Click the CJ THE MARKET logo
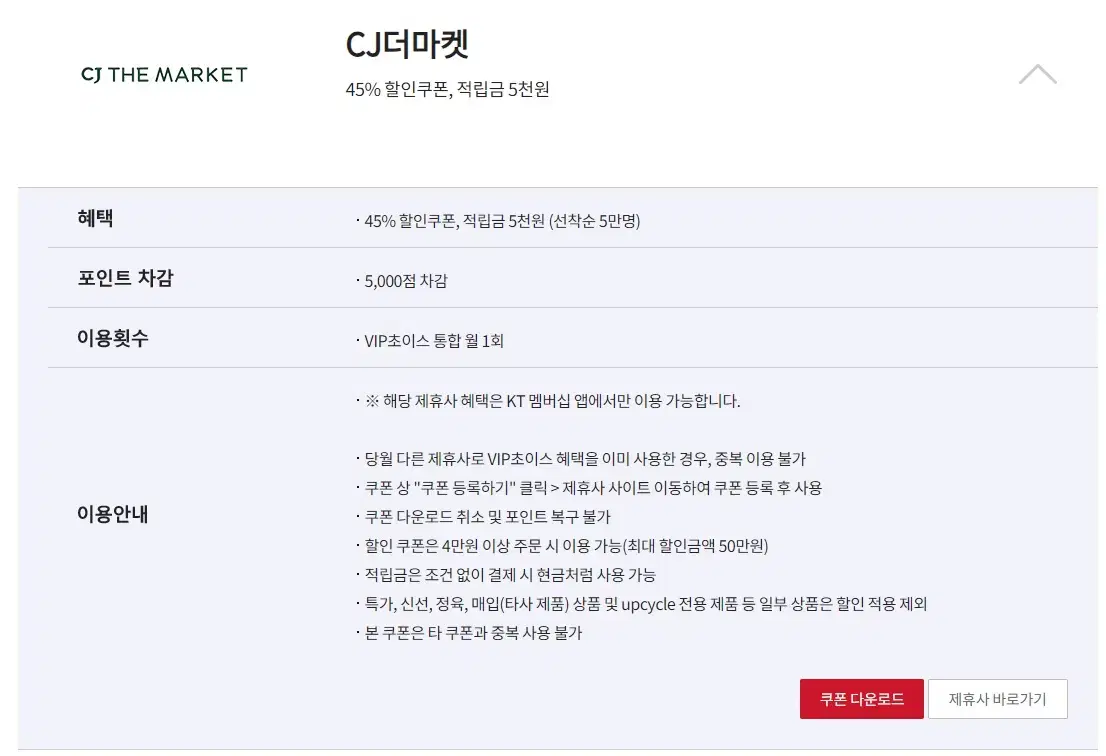 point(164,75)
